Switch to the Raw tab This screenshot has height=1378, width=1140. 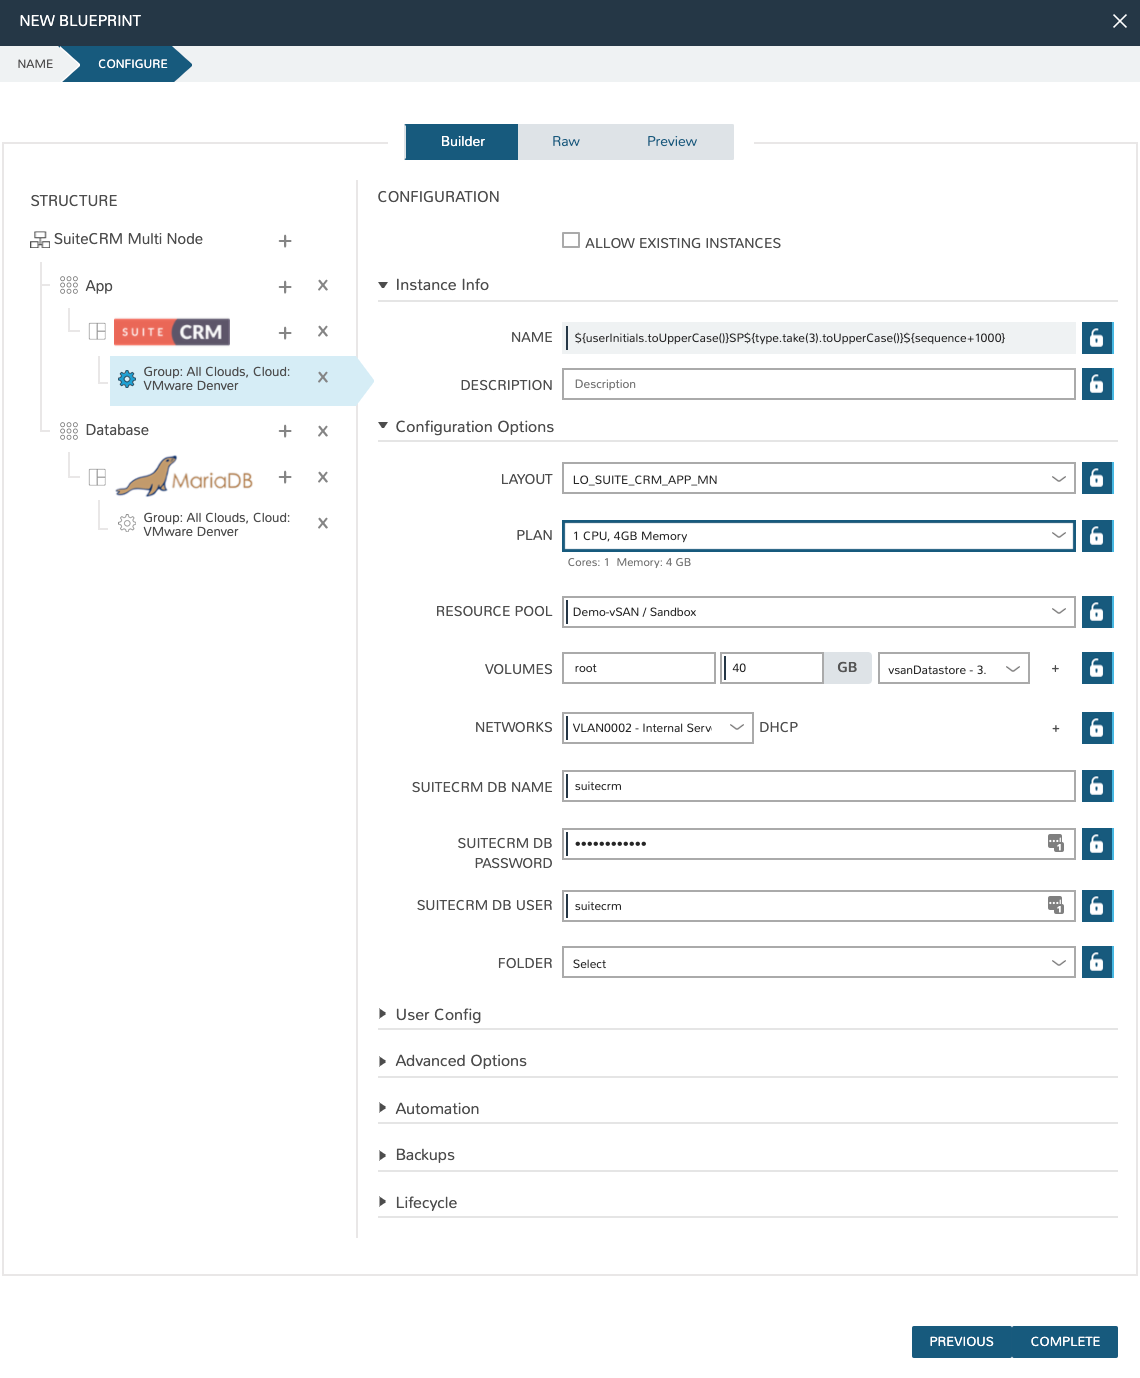[x=566, y=142]
